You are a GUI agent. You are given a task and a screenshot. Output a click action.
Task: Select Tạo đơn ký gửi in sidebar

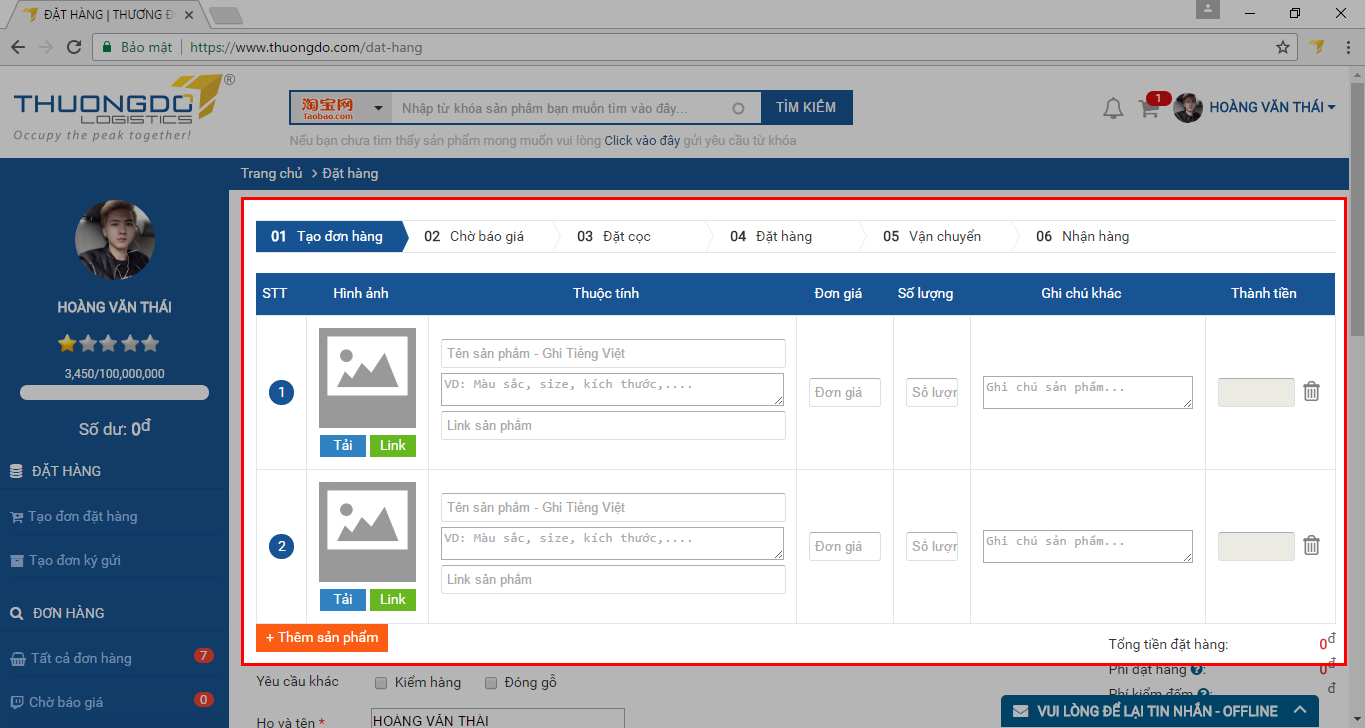[74, 560]
